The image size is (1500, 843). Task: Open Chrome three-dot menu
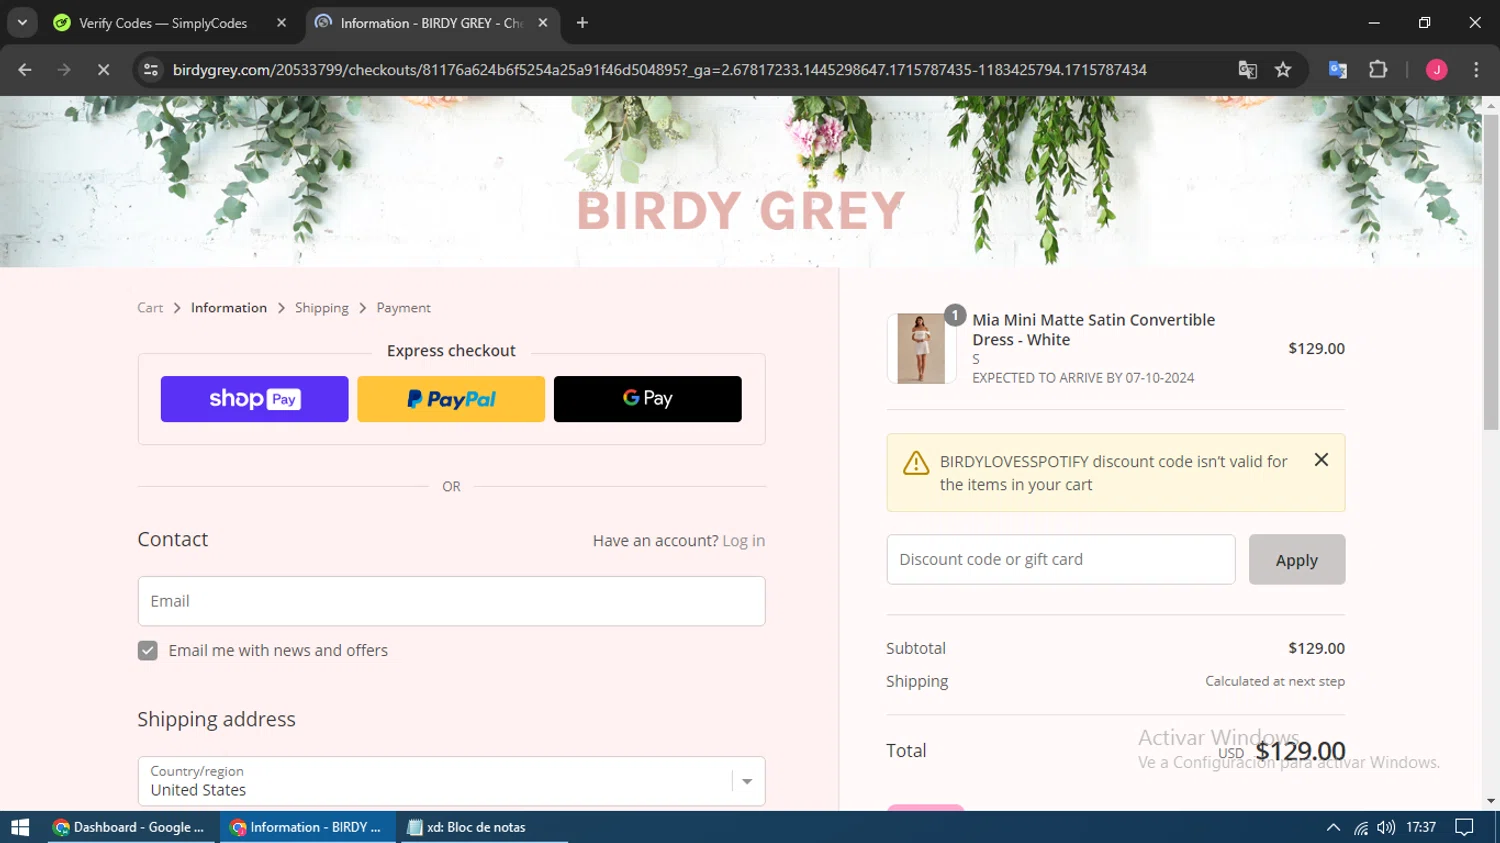point(1476,70)
